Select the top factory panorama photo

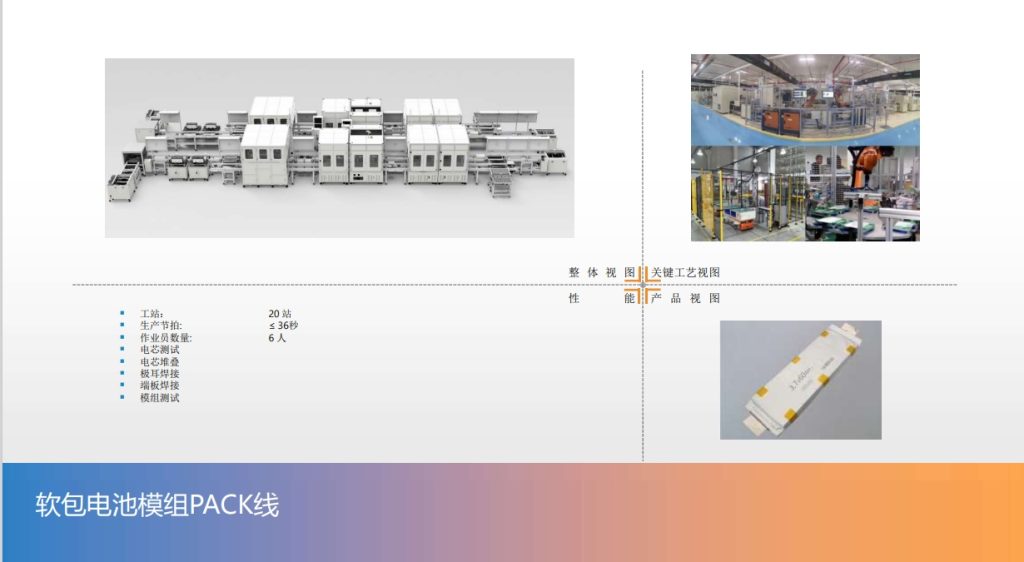(x=805, y=101)
